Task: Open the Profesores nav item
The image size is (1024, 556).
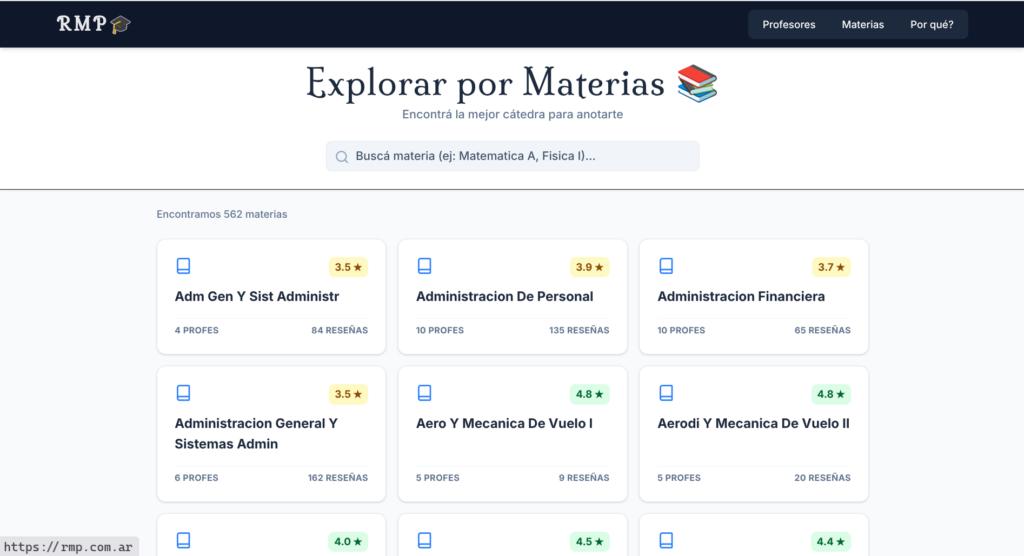Action: point(788,25)
